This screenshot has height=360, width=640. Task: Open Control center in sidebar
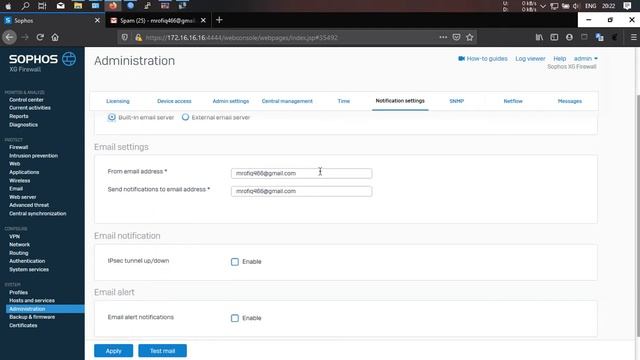coord(26,100)
